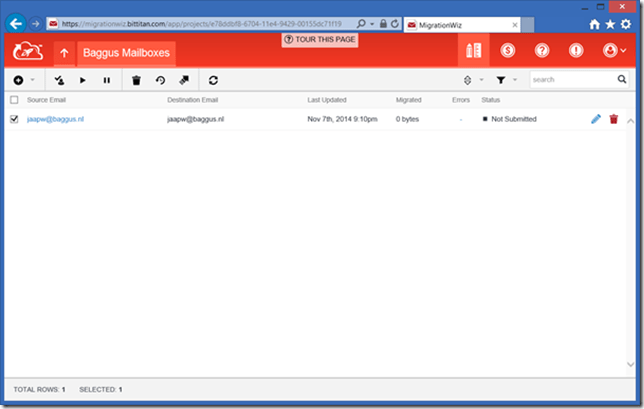Delete the jaapw@baggus.nl row with red trash
644x409 pixels.
[614, 119]
